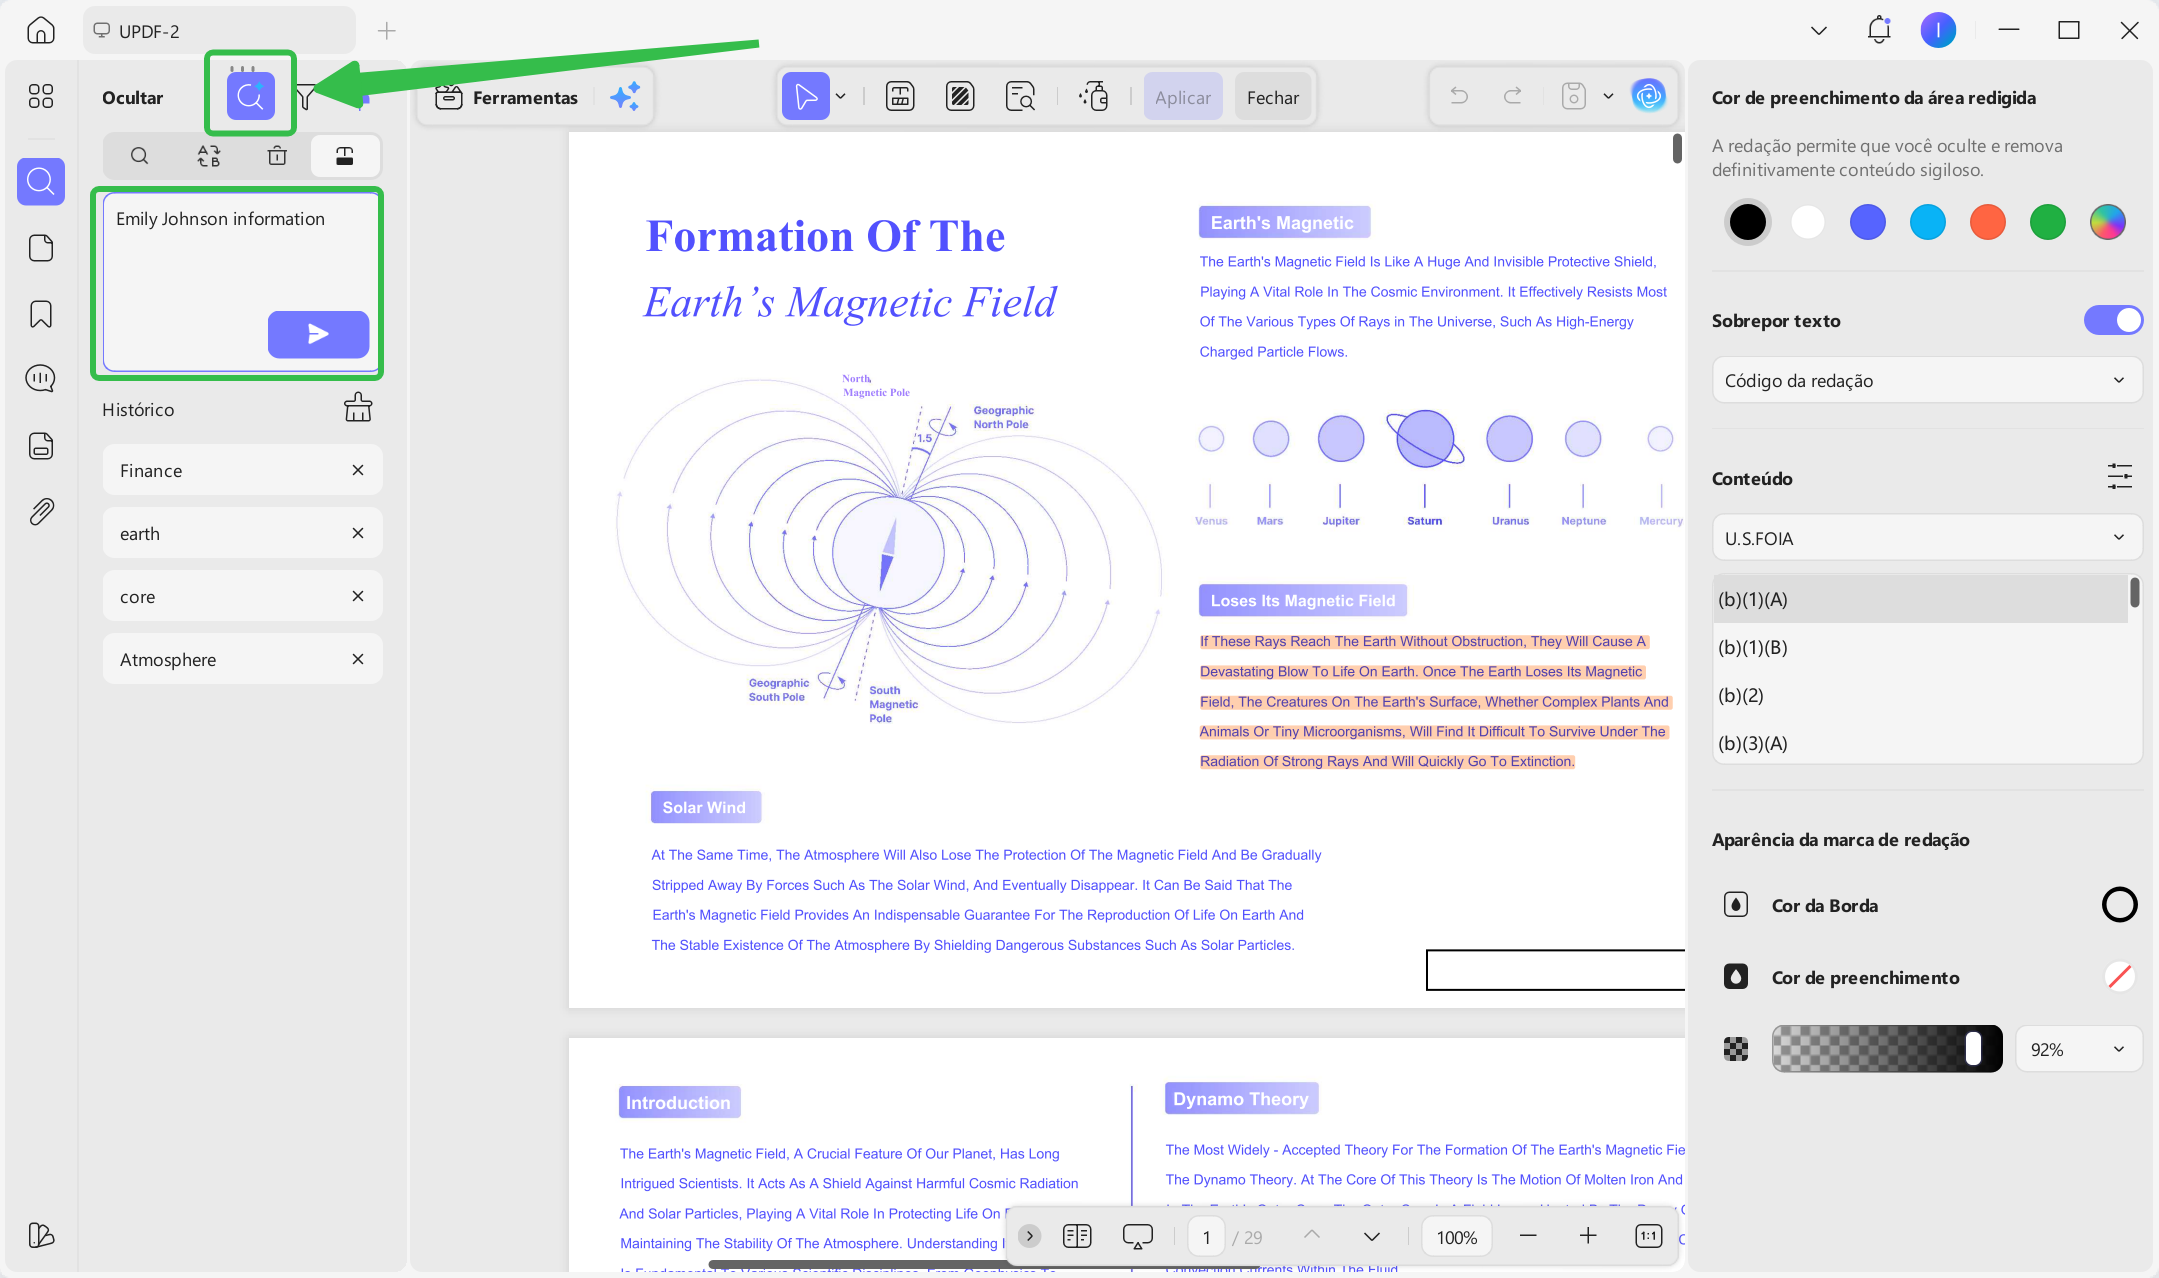Adjust the opacity slider handle
Image resolution: width=2159 pixels, height=1278 pixels.
click(x=1973, y=1048)
